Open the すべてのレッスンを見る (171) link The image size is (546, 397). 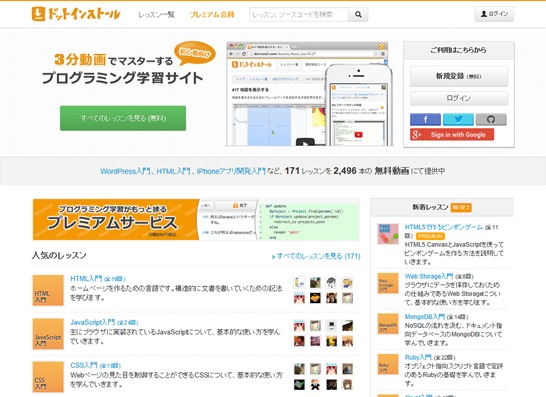click(316, 256)
